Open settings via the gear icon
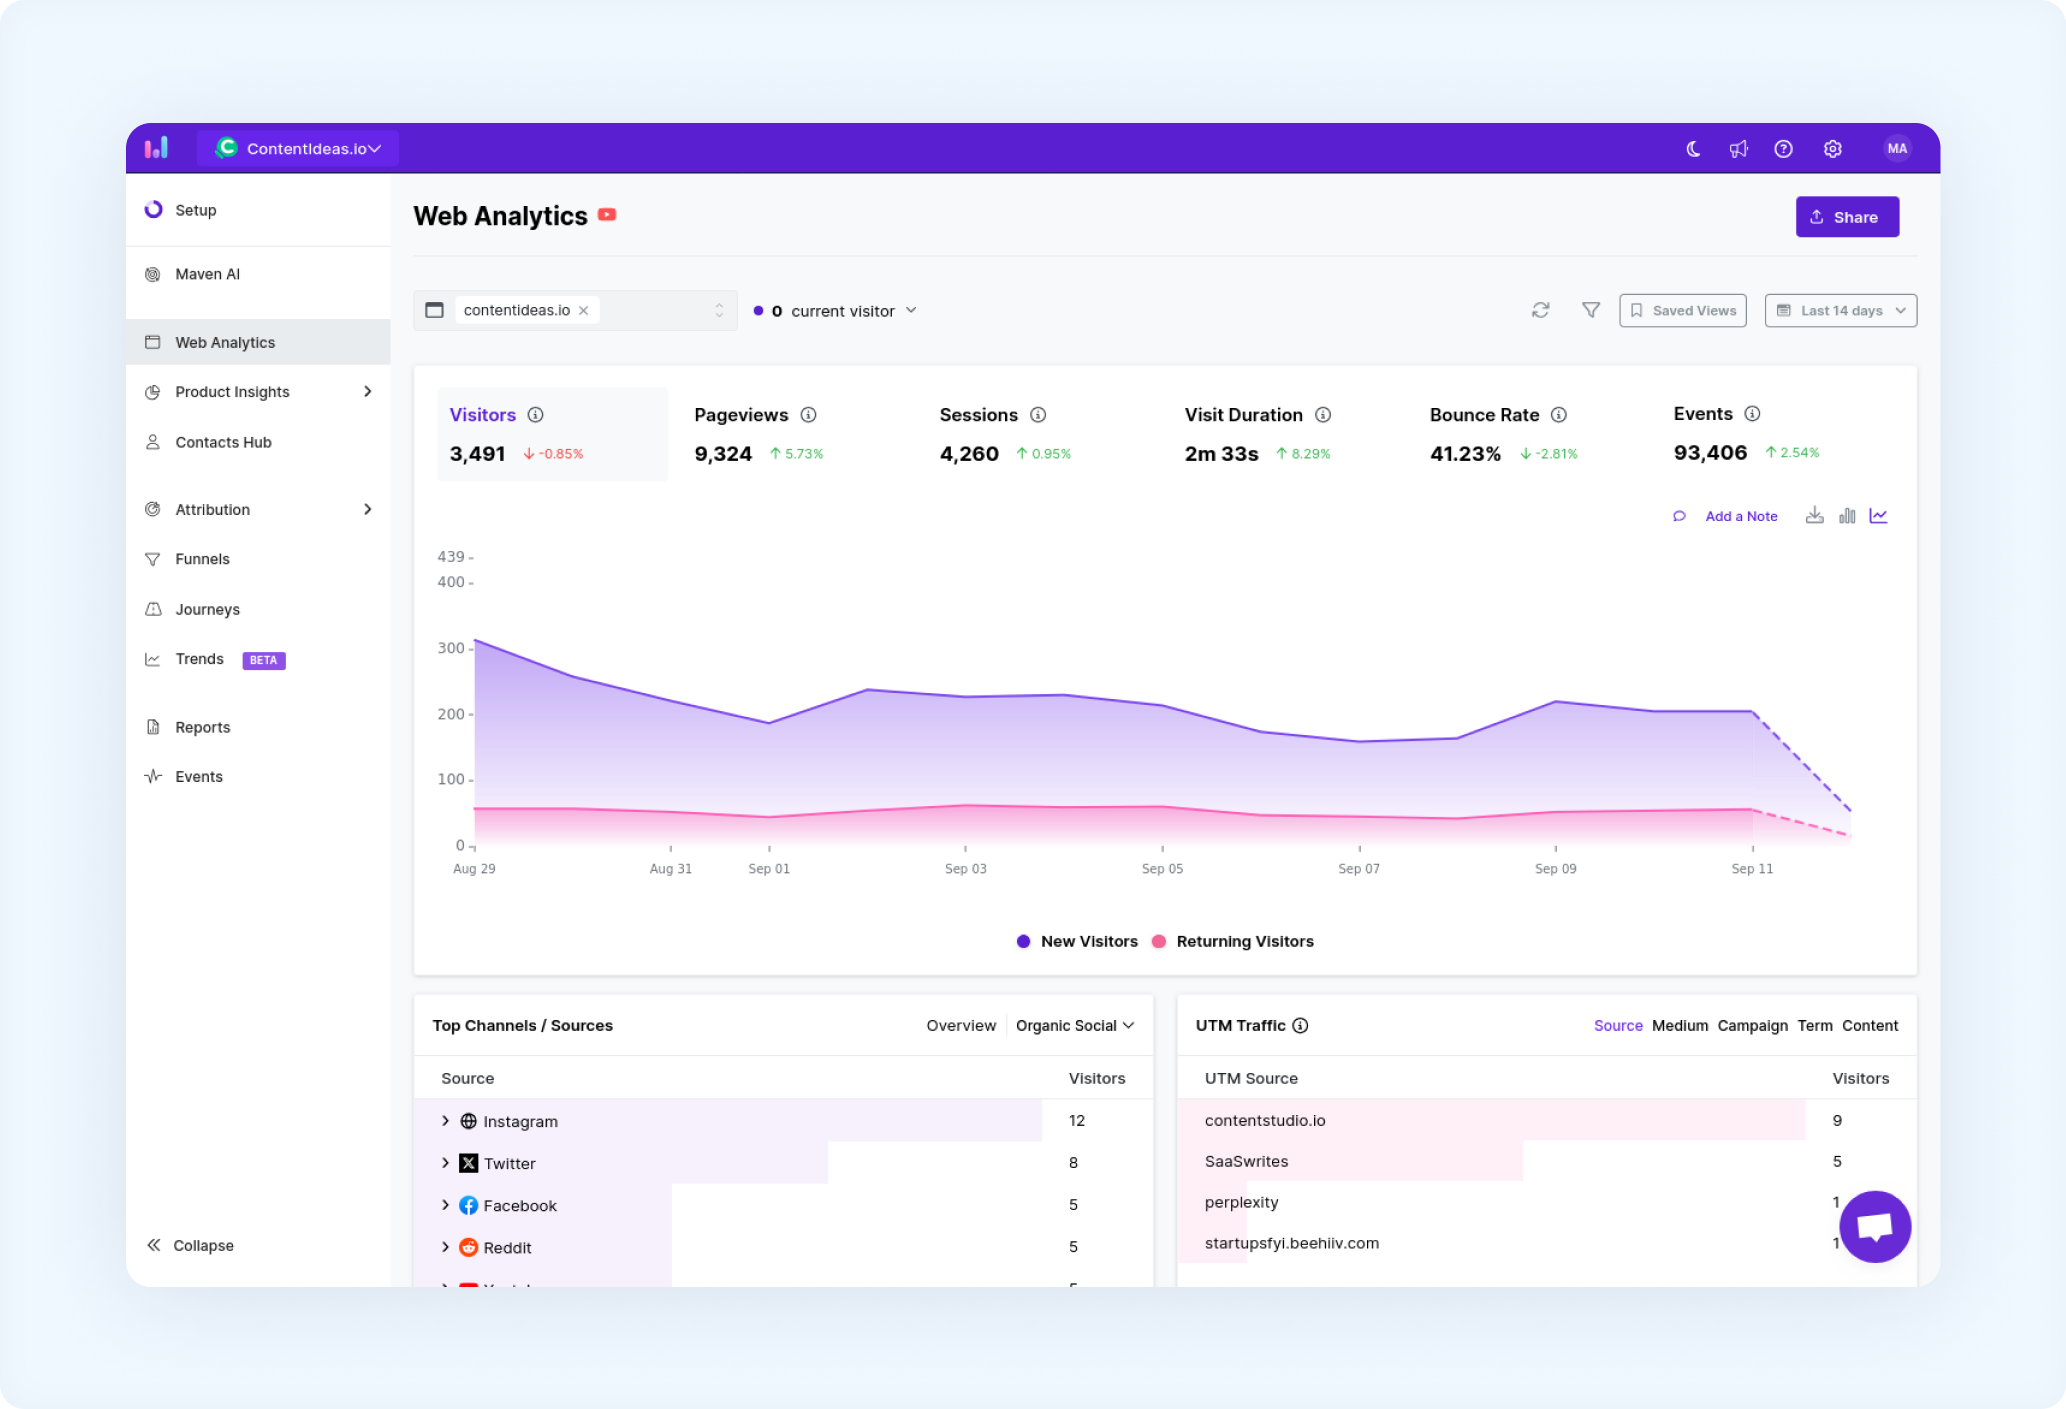Screen dimensions: 2066x1409 [1832, 149]
